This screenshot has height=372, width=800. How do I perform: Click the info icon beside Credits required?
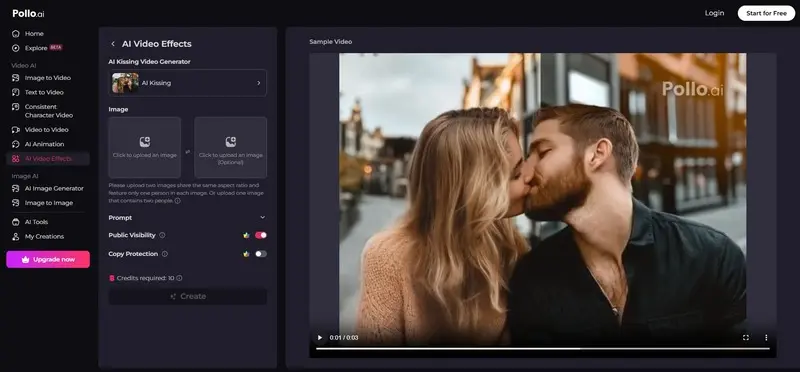tap(179, 278)
